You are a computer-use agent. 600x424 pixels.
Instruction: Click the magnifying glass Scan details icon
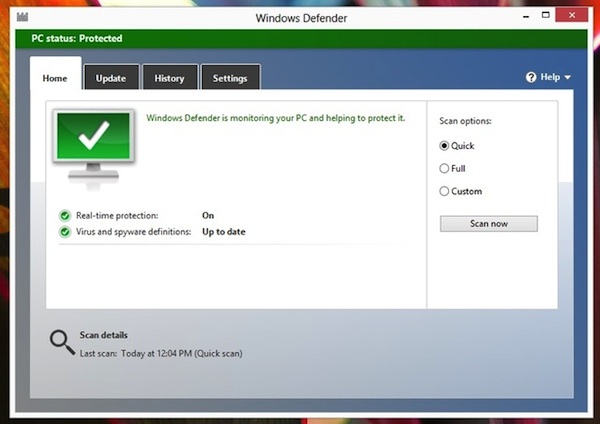(62, 342)
